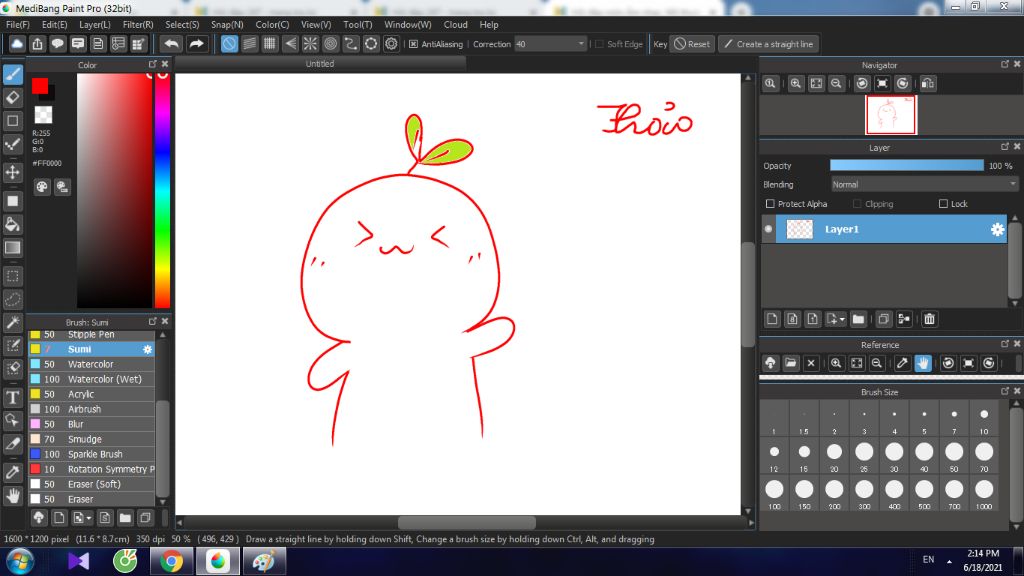The height and width of the screenshot is (576, 1024).
Task: Select the Magic Wand tool
Action: tap(13, 323)
